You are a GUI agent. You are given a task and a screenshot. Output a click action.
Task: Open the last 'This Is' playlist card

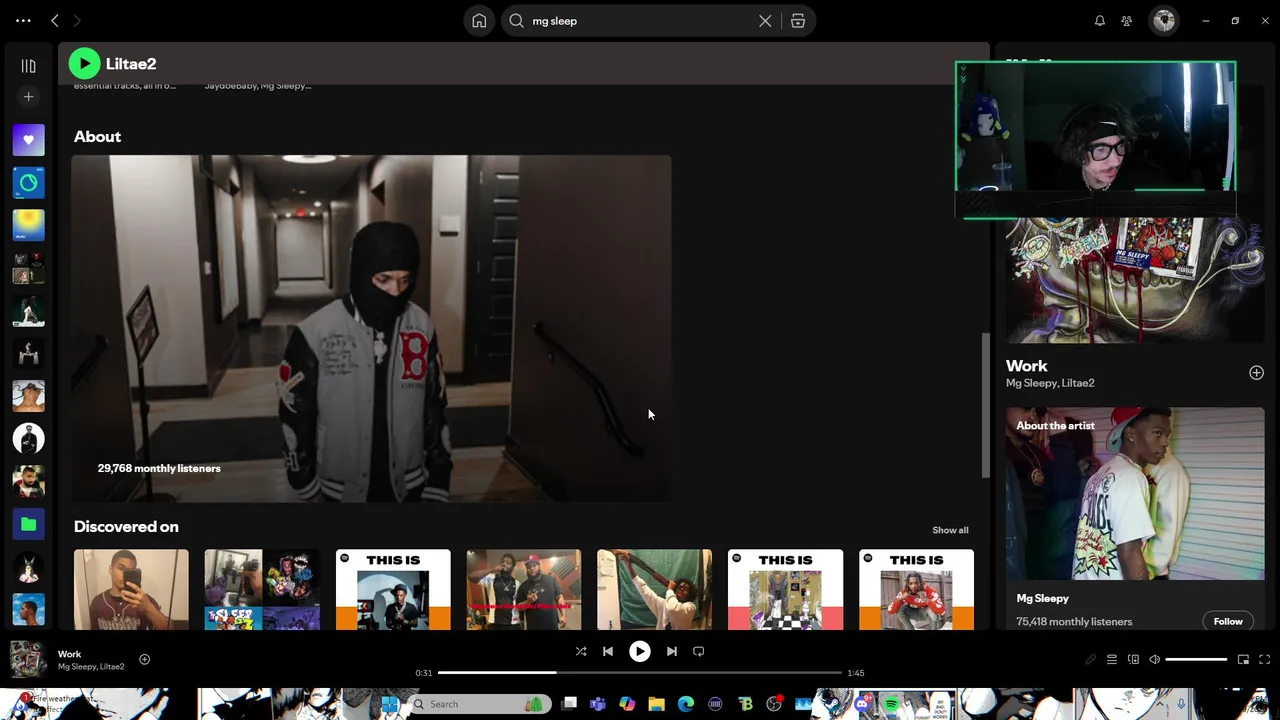coord(916,589)
